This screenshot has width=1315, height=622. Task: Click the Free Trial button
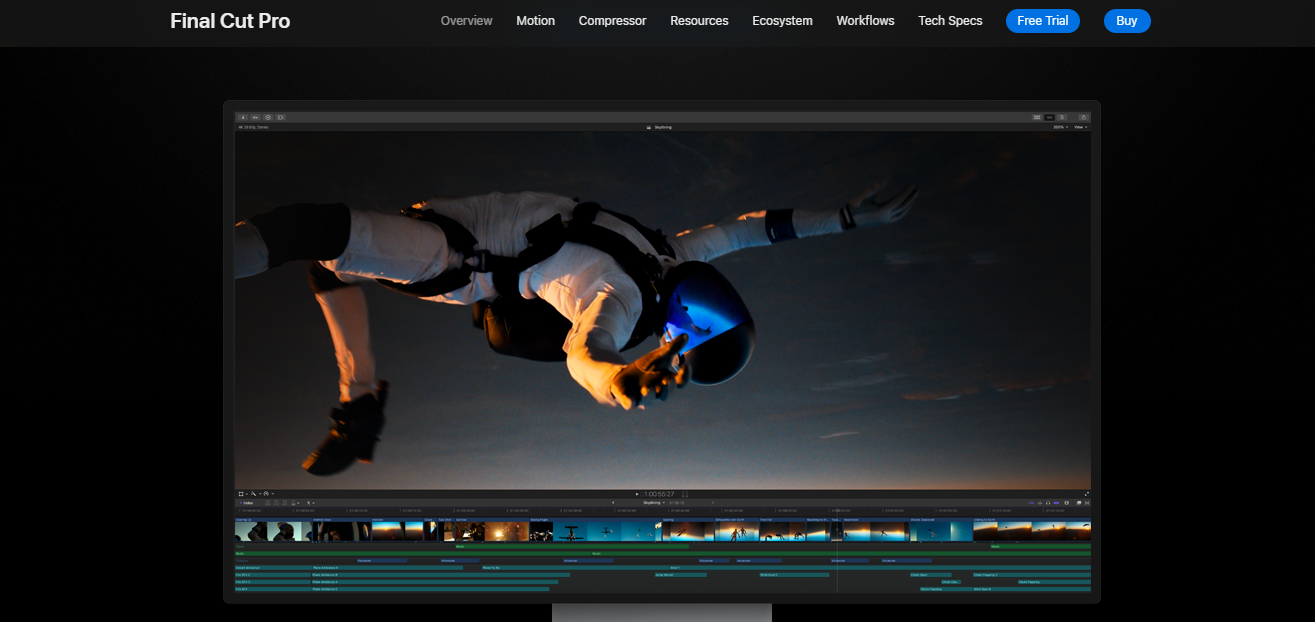1042,21
